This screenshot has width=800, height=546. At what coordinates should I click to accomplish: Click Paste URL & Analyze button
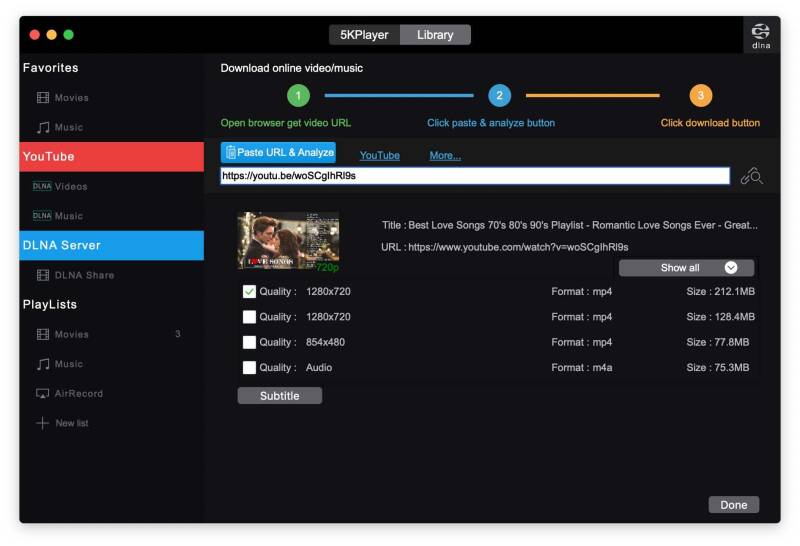click(278, 153)
